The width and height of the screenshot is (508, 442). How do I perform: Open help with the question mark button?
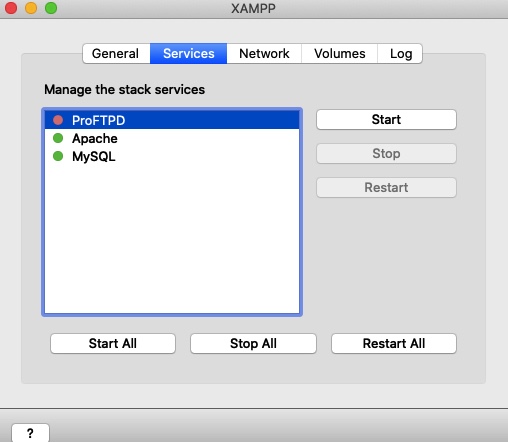(x=30, y=433)
